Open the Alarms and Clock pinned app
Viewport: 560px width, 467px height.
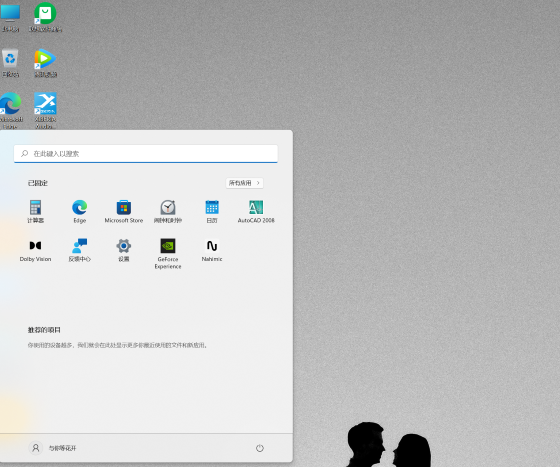168,211
